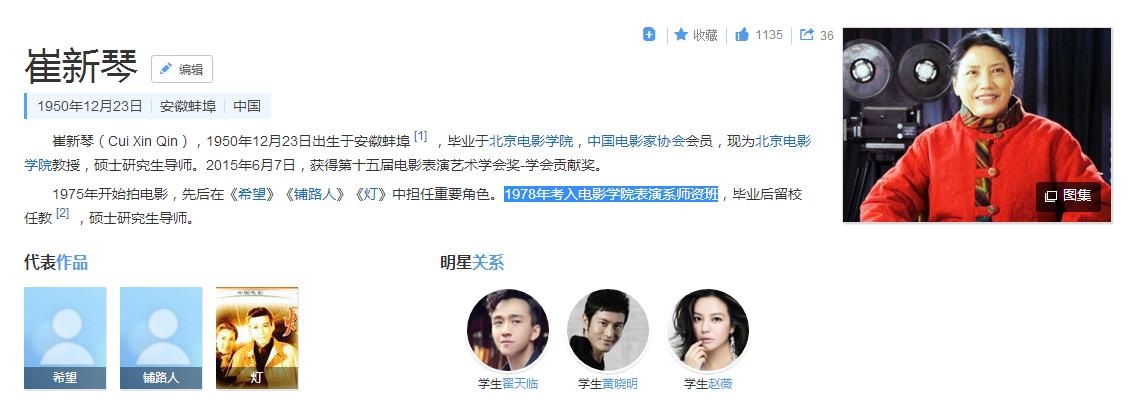Click the blue add-document icon
The width and height of the screenshot is (1129, 420).
(x=649, y=35)
